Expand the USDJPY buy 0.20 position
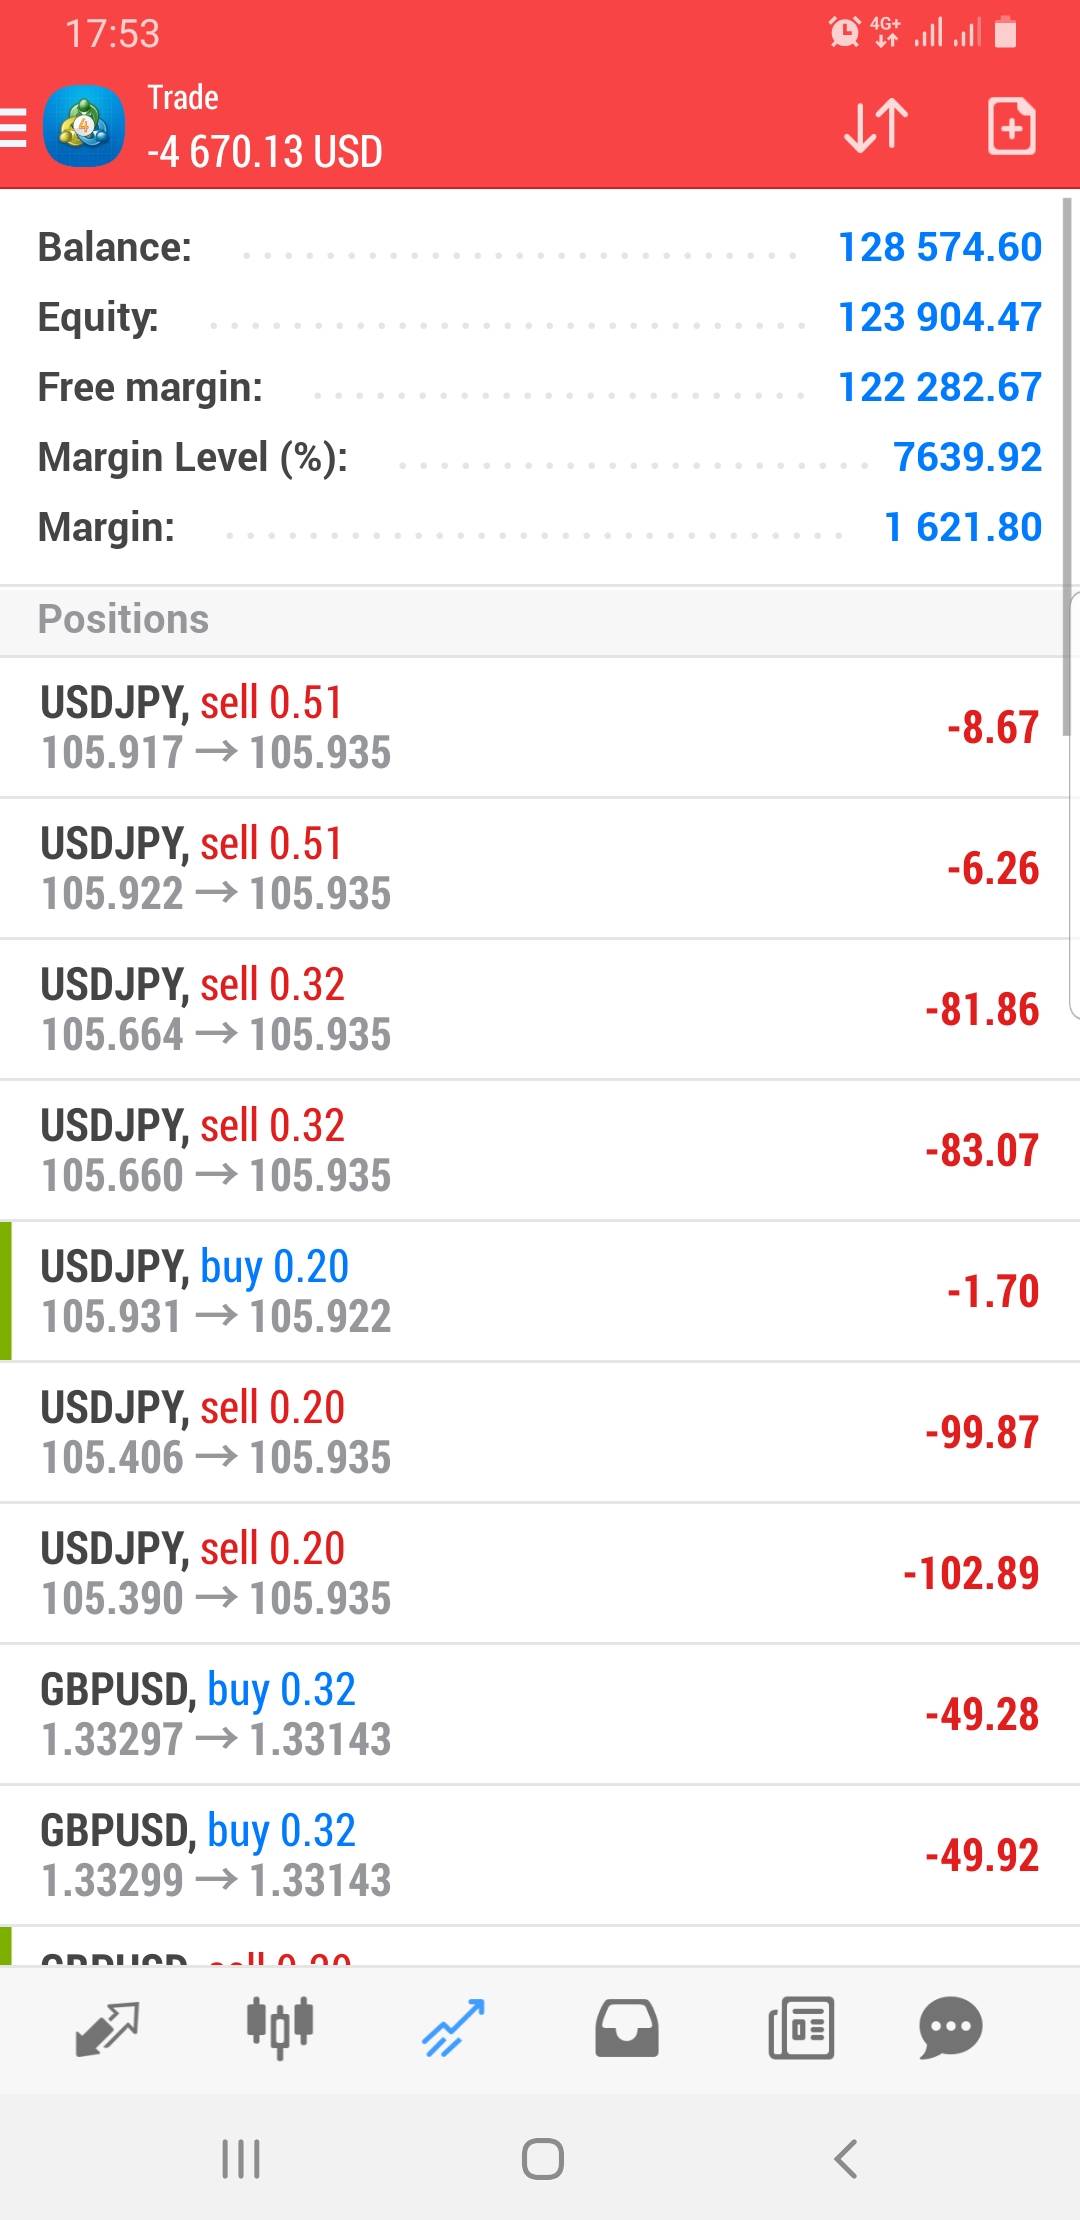The height and width of the screenshot is (2220, 1080). pos(540,1291)
